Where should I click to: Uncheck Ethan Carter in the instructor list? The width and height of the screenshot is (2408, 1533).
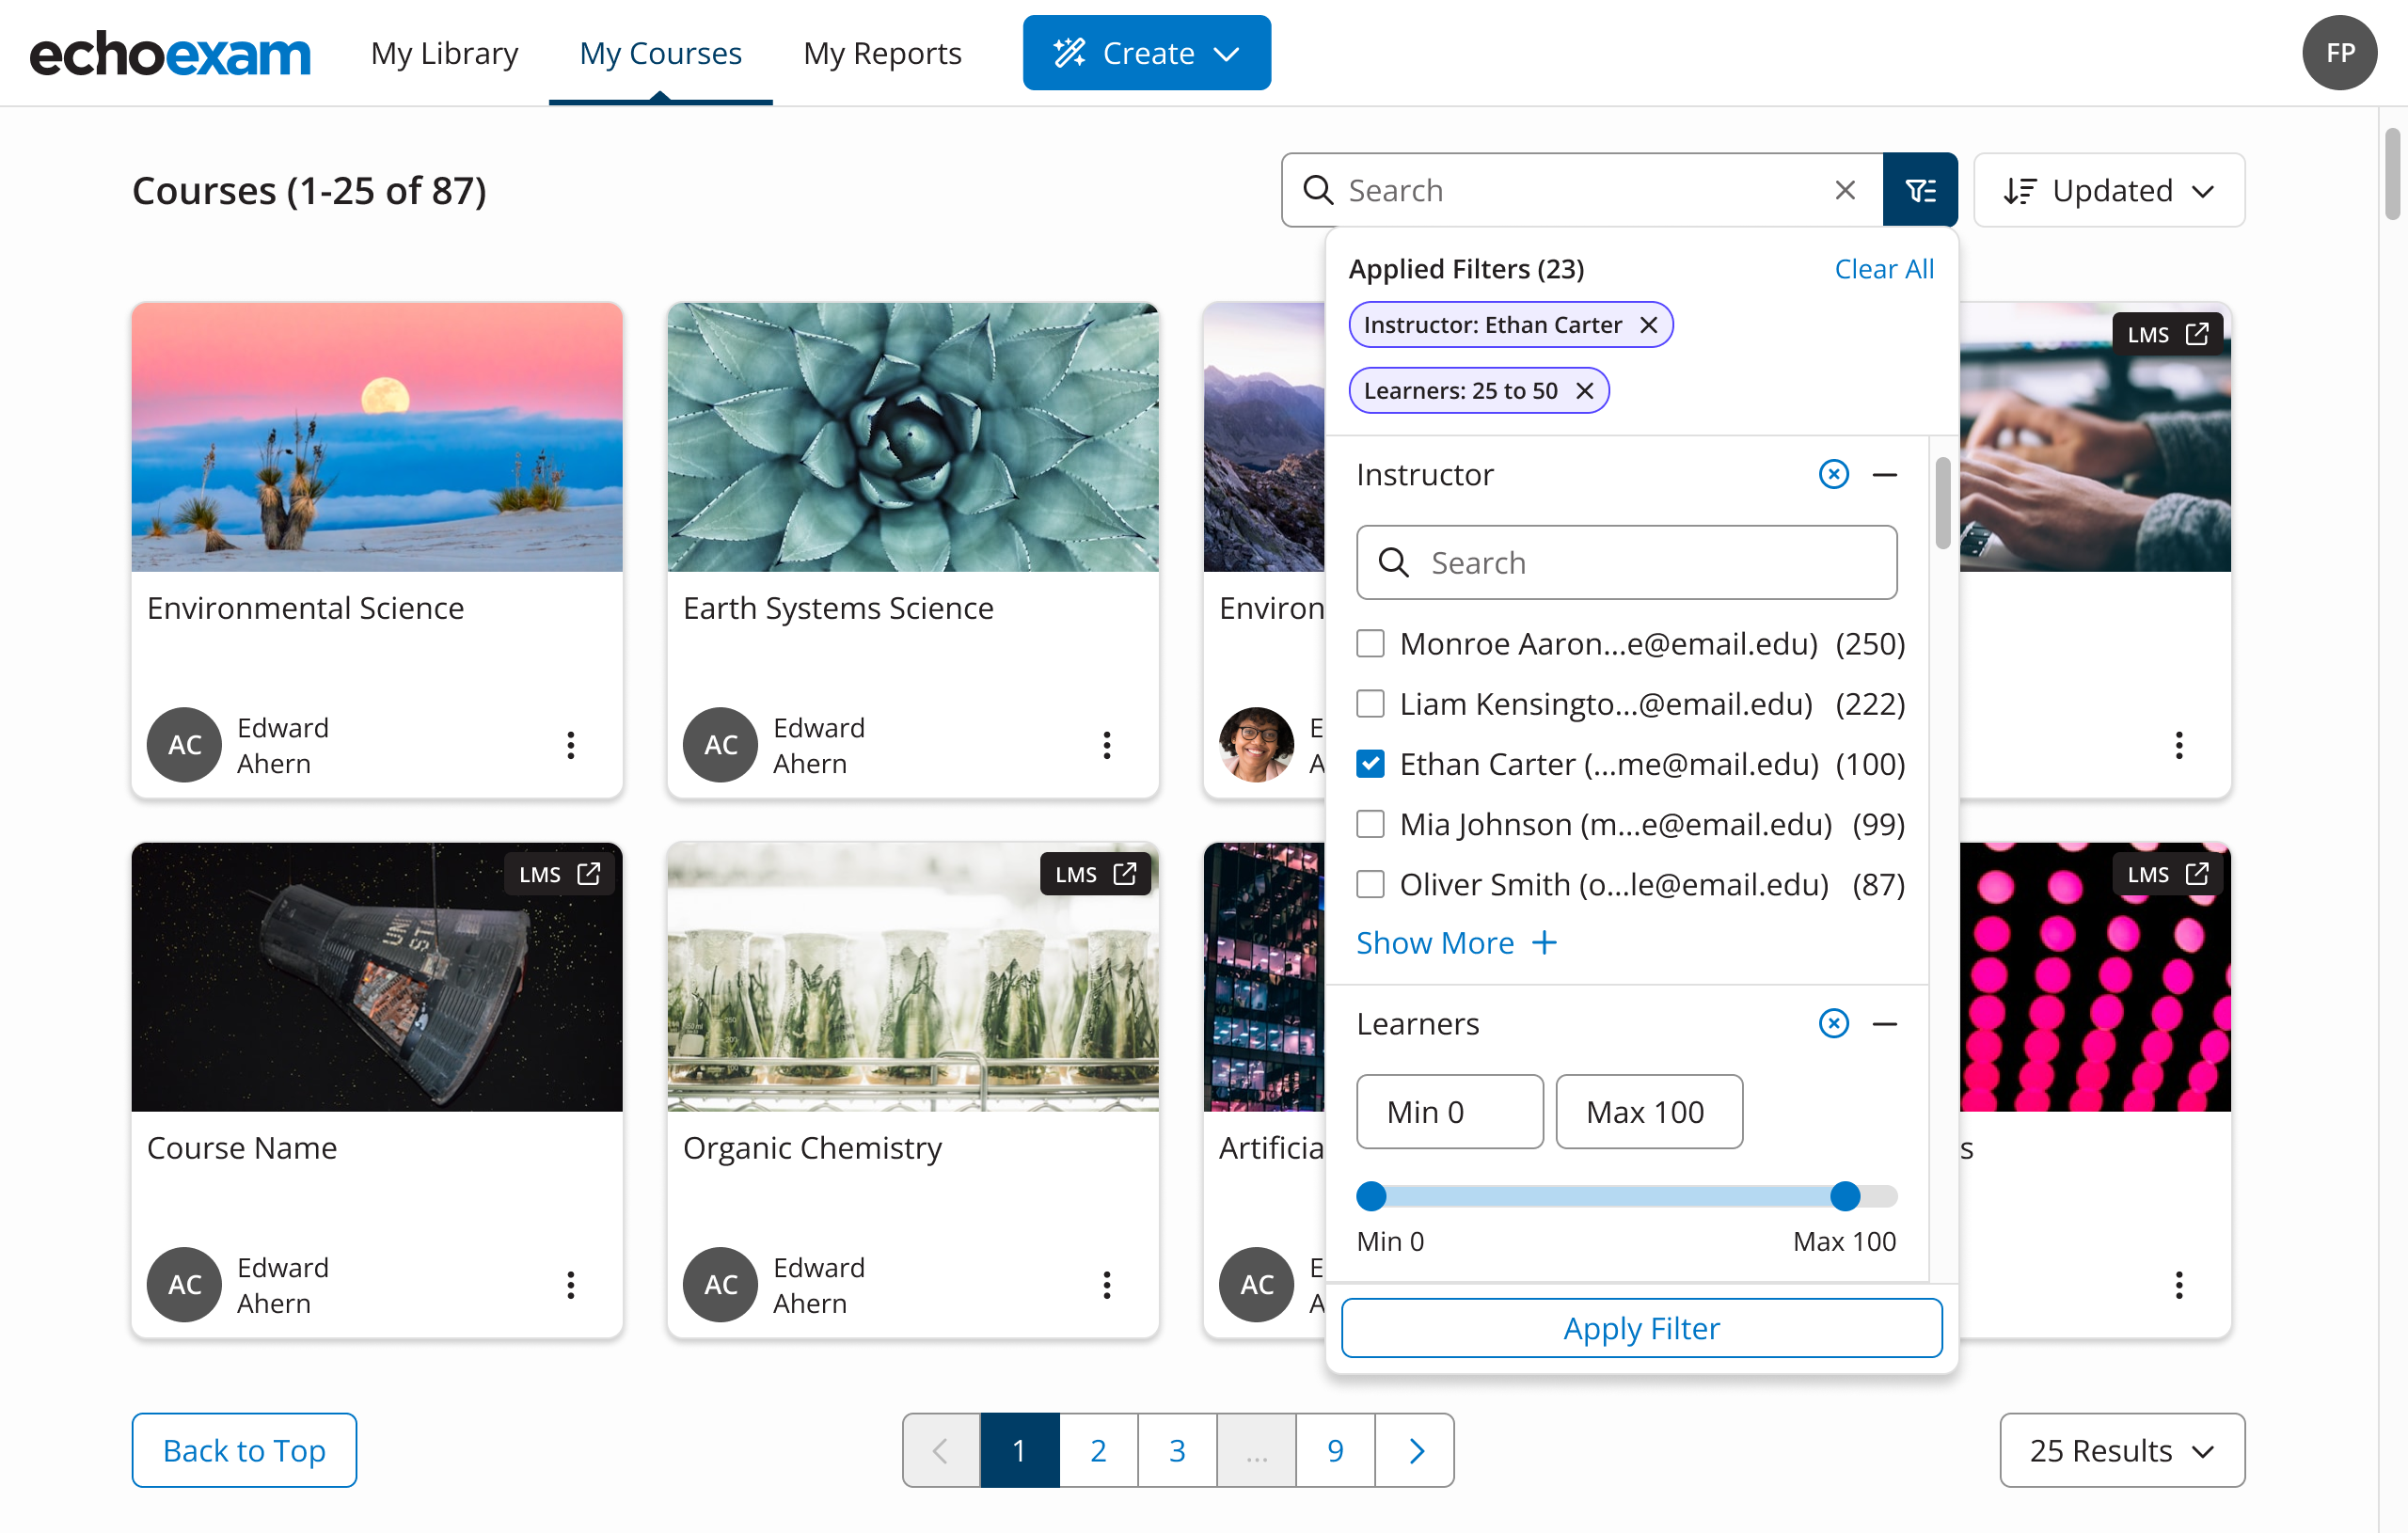click(1370, 763)
